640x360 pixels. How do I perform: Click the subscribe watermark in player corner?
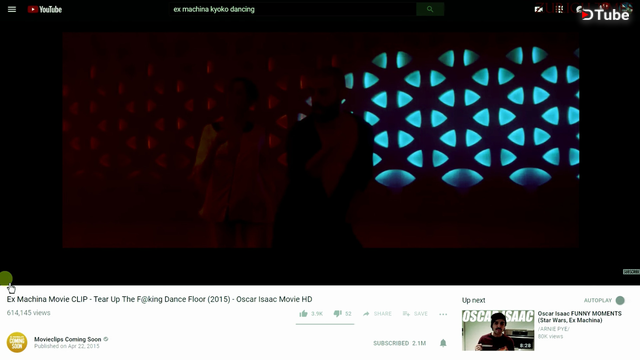pos(631,271)
